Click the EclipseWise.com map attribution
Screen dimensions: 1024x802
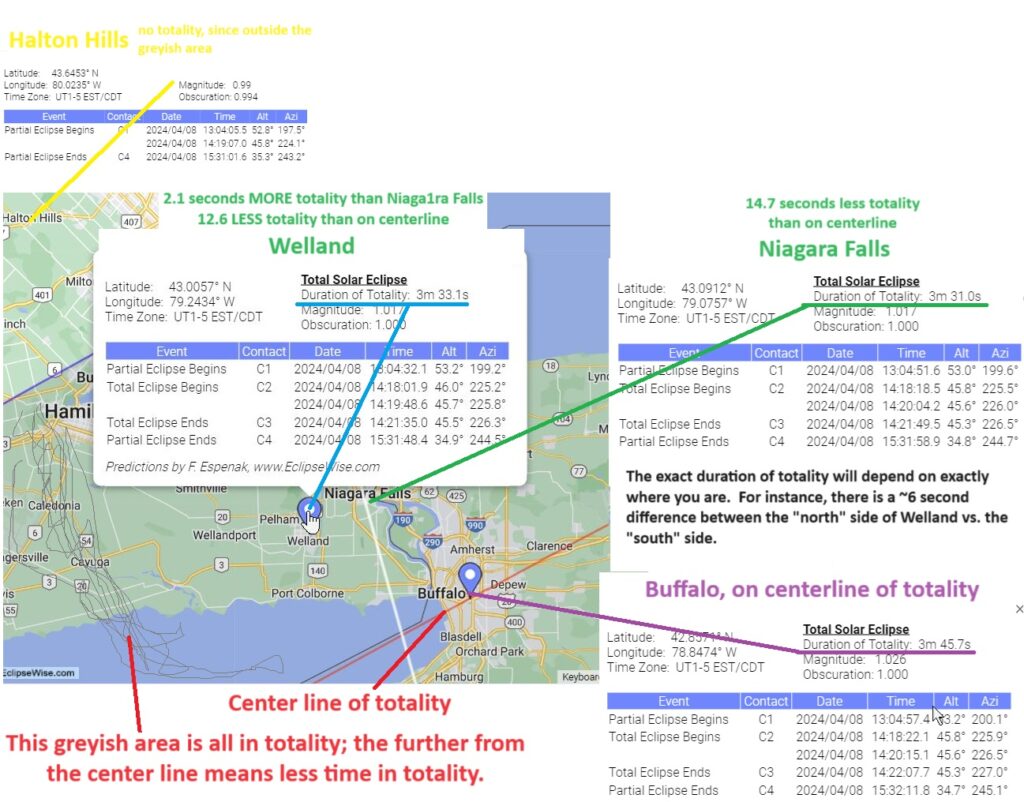coord(38,673)
